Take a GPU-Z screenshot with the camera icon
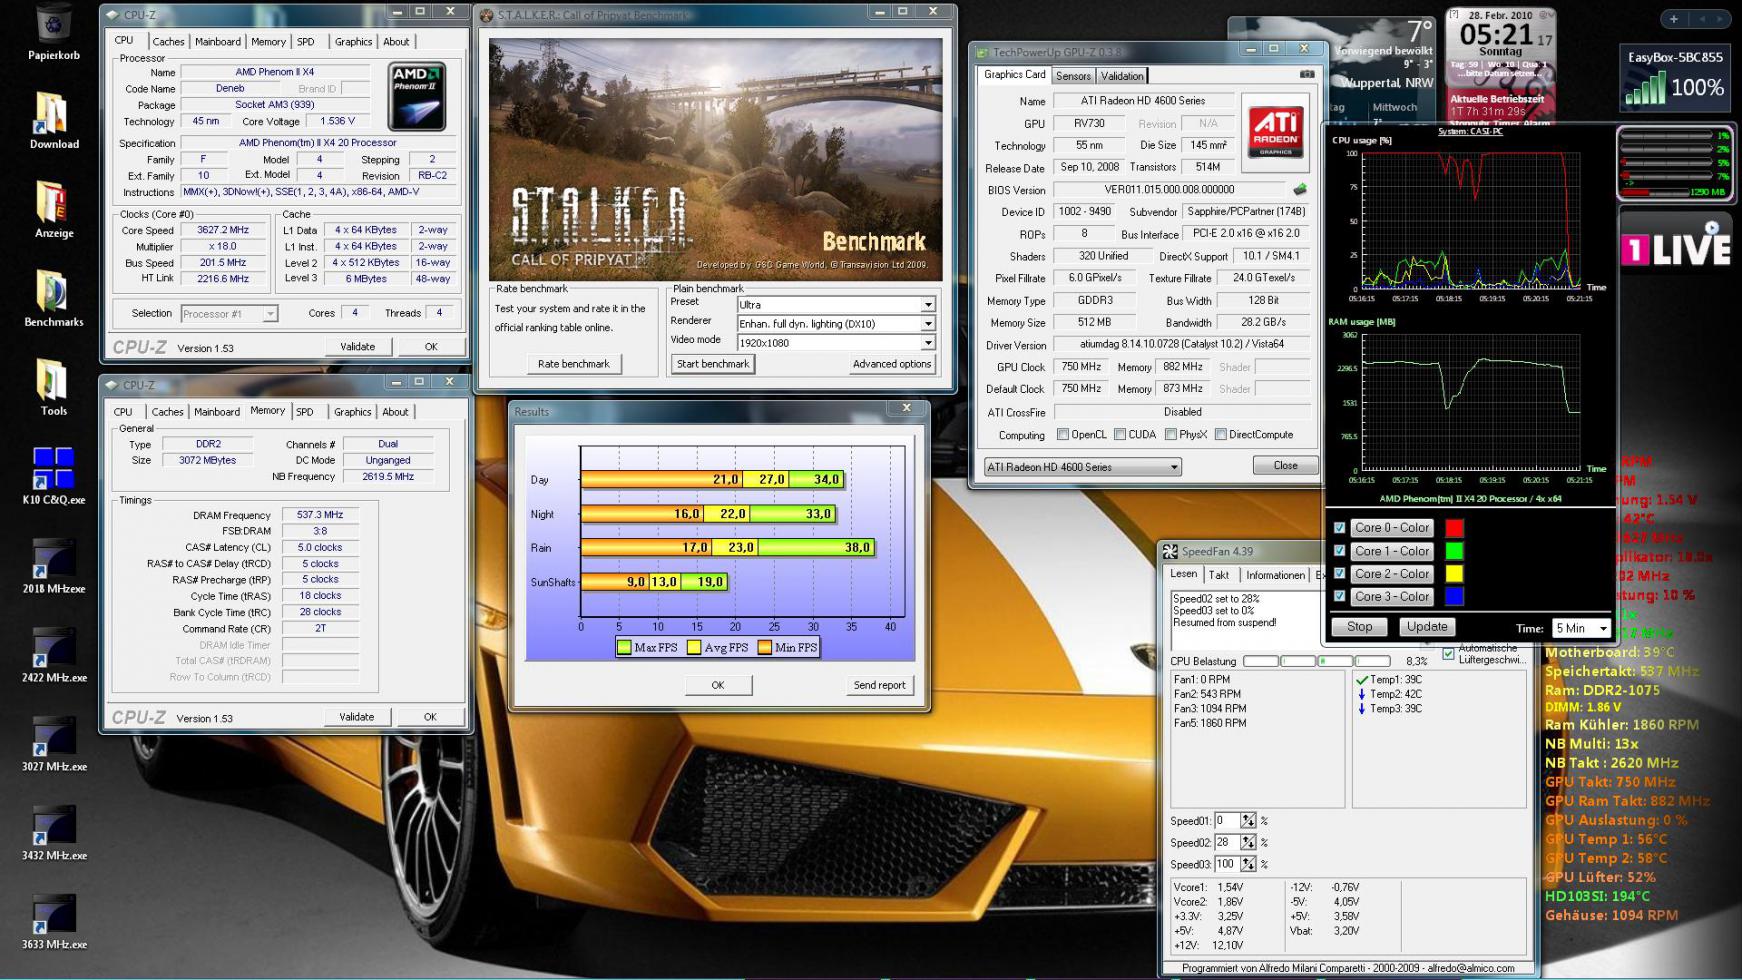 point(1307,74)
